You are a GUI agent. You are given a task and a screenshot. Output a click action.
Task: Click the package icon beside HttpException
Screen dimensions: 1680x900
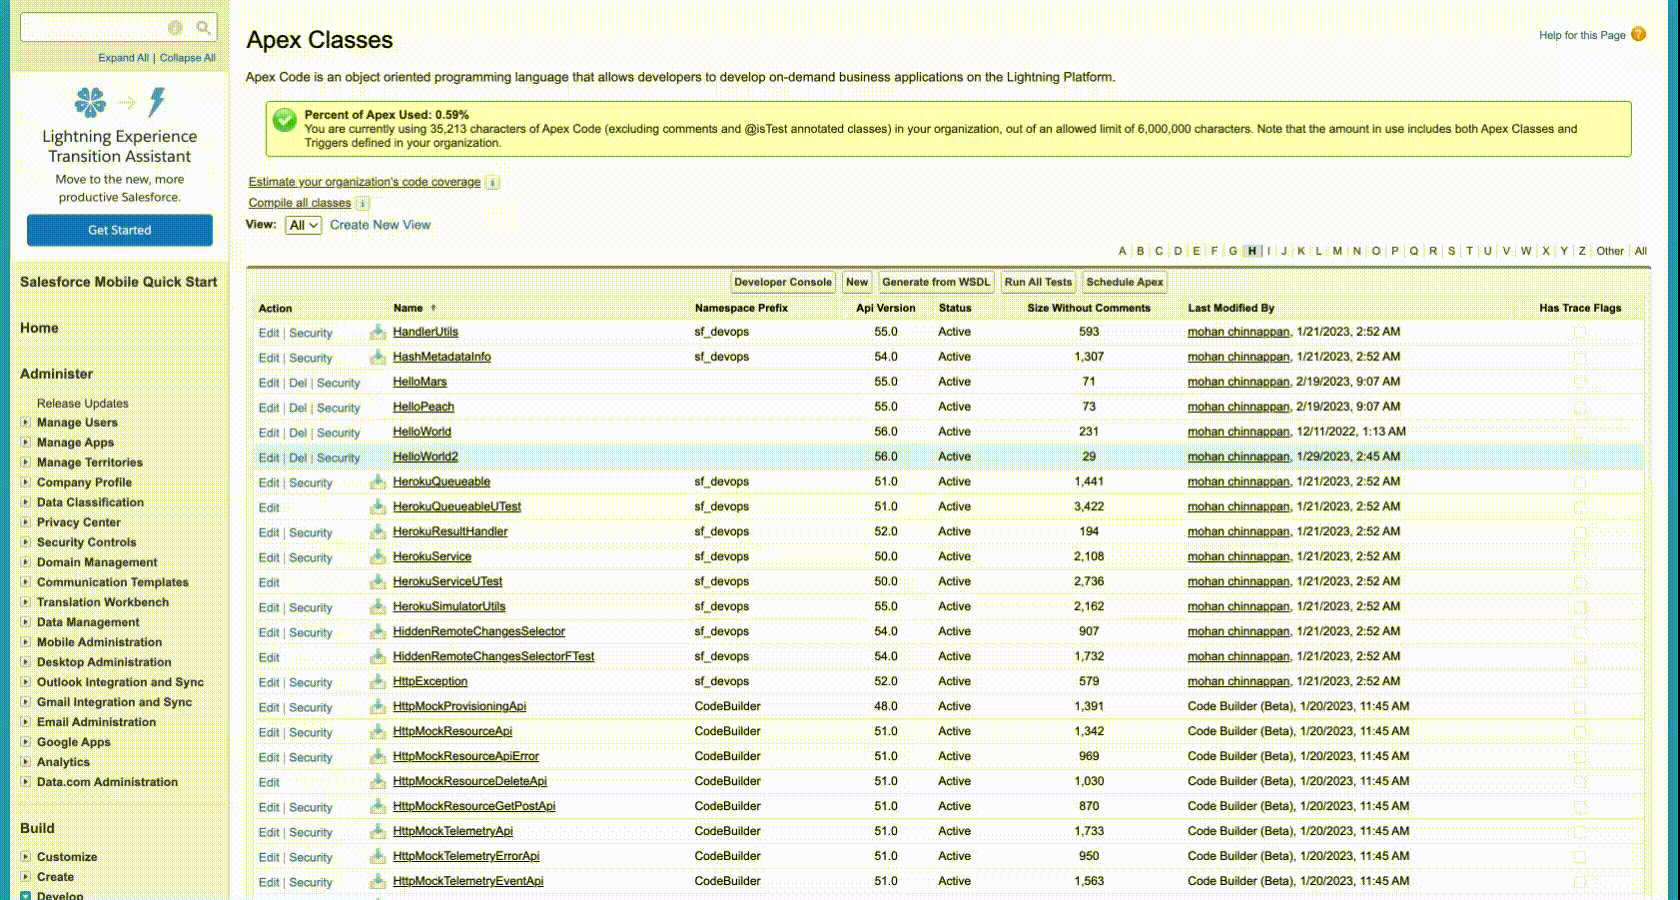pos(378,681)
